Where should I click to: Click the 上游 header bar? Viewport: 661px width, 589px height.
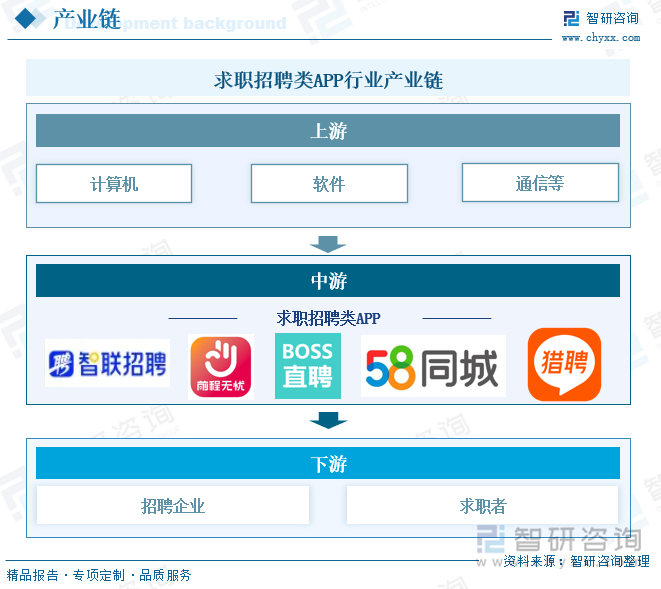click(x=328, y=130)
